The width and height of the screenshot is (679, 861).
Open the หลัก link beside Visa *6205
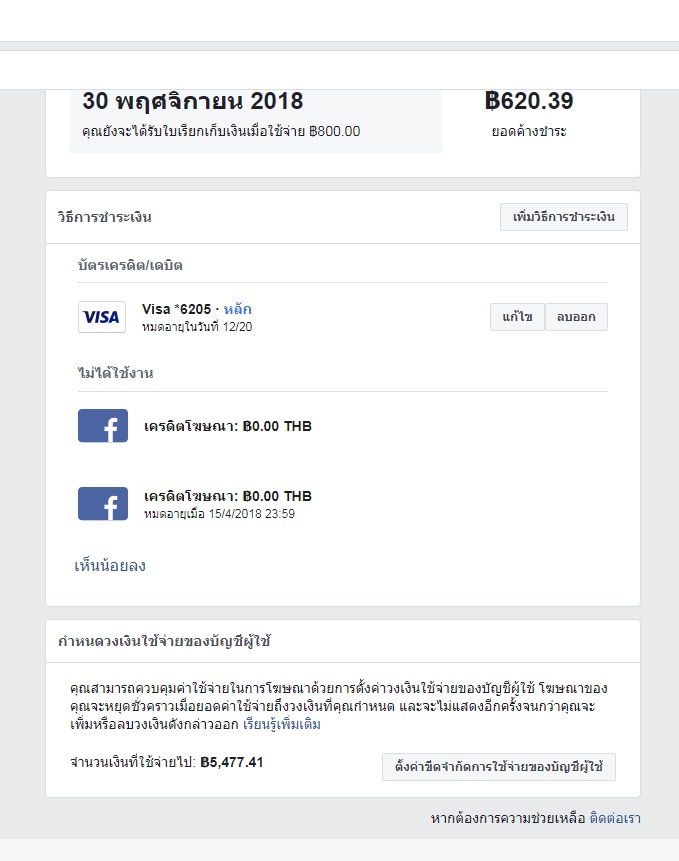coord(237,309)
